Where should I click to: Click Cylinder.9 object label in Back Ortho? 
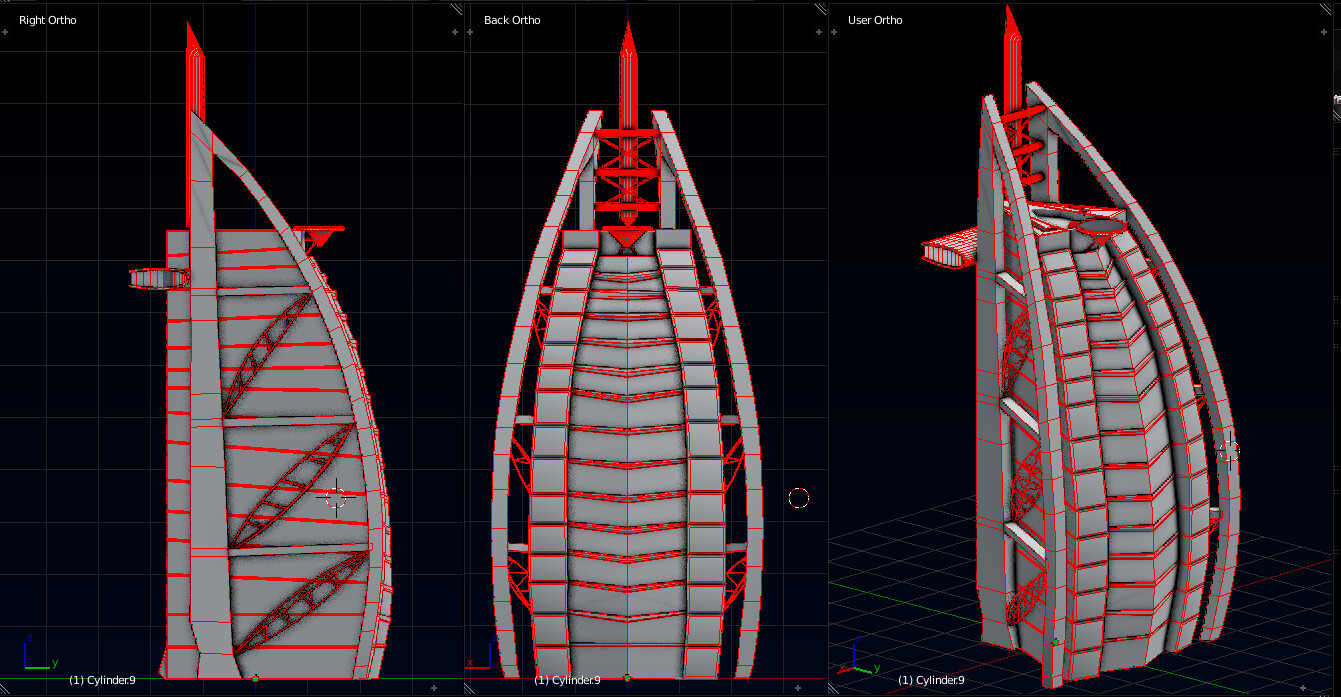(x=567, y=680)
